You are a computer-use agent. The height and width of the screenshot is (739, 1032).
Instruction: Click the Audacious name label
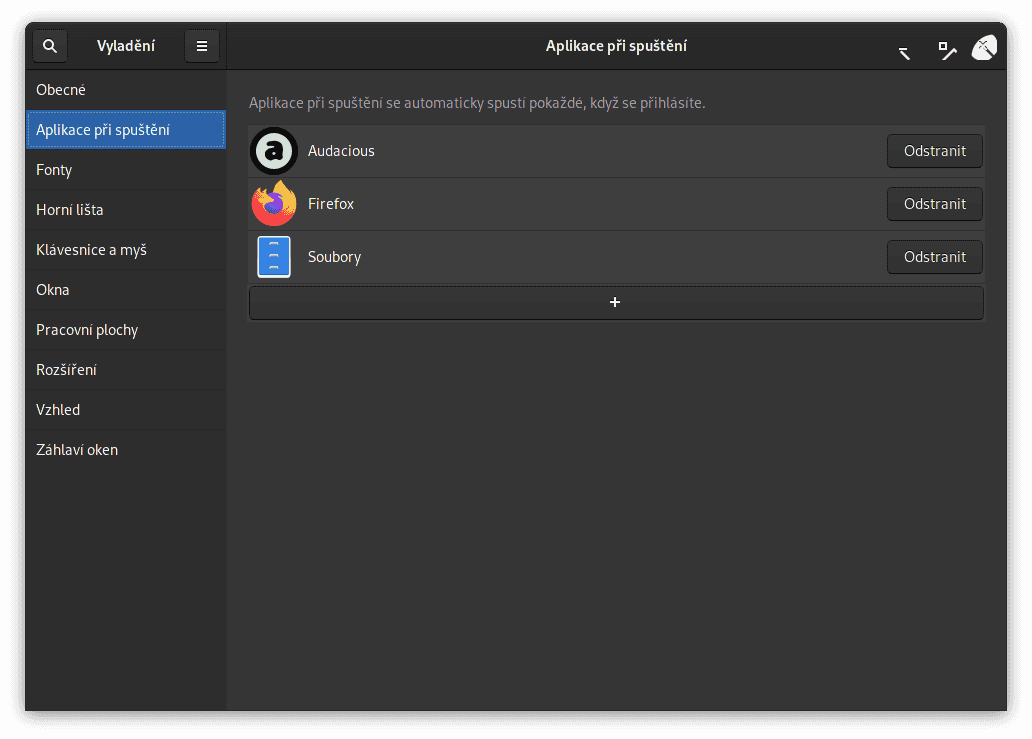(341, 151)
